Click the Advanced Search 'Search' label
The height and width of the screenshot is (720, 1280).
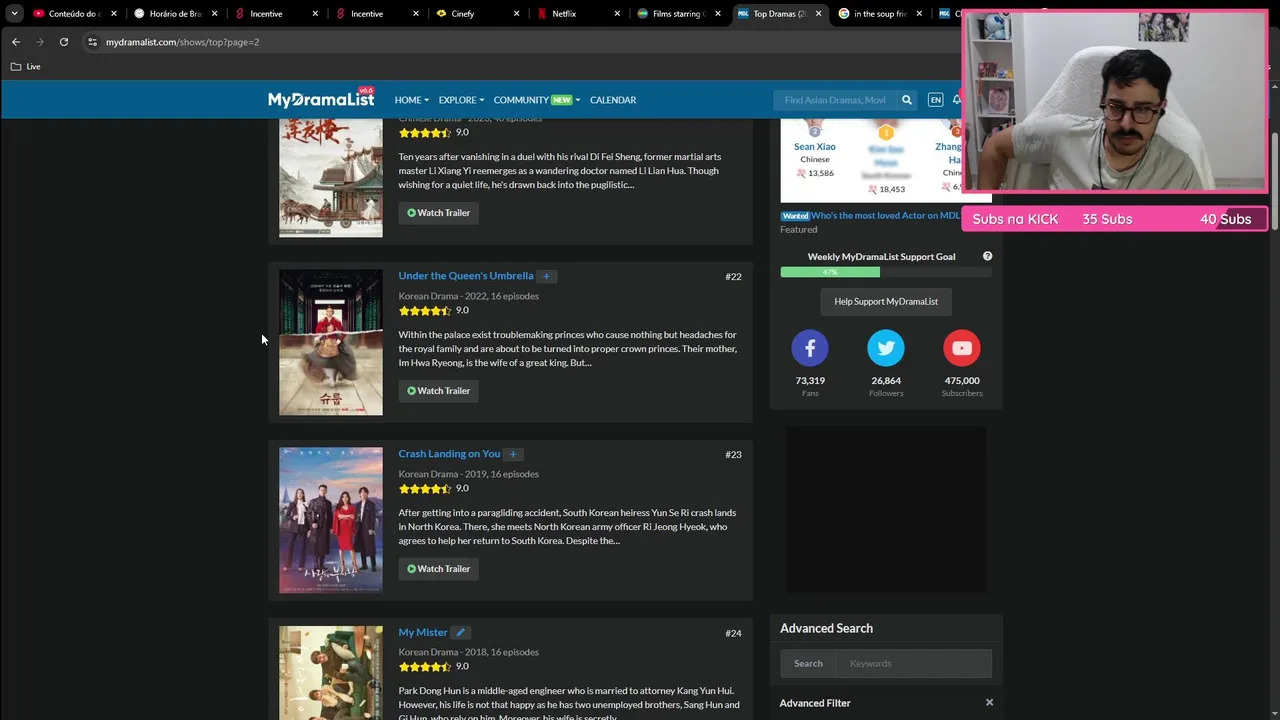(808, 663)
